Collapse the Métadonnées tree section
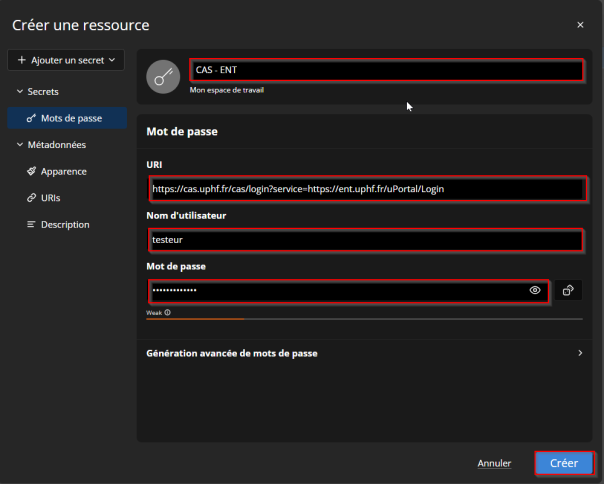604x484 pixels. (x=20, y=145)
